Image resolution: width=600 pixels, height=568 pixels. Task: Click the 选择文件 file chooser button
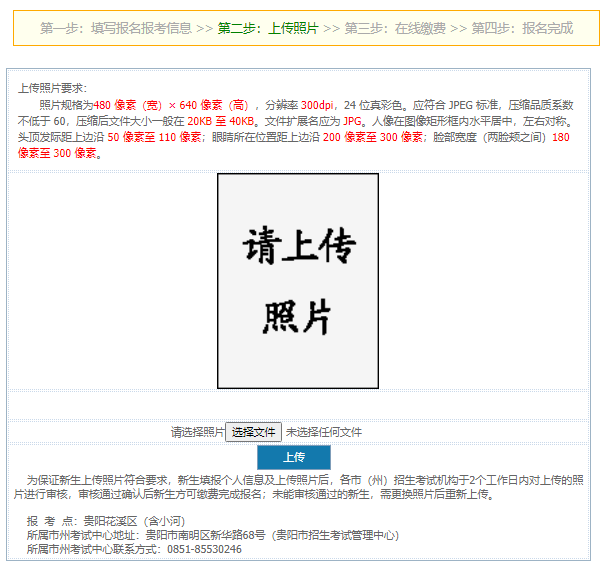pyautogui.click(x=254, y=432)
